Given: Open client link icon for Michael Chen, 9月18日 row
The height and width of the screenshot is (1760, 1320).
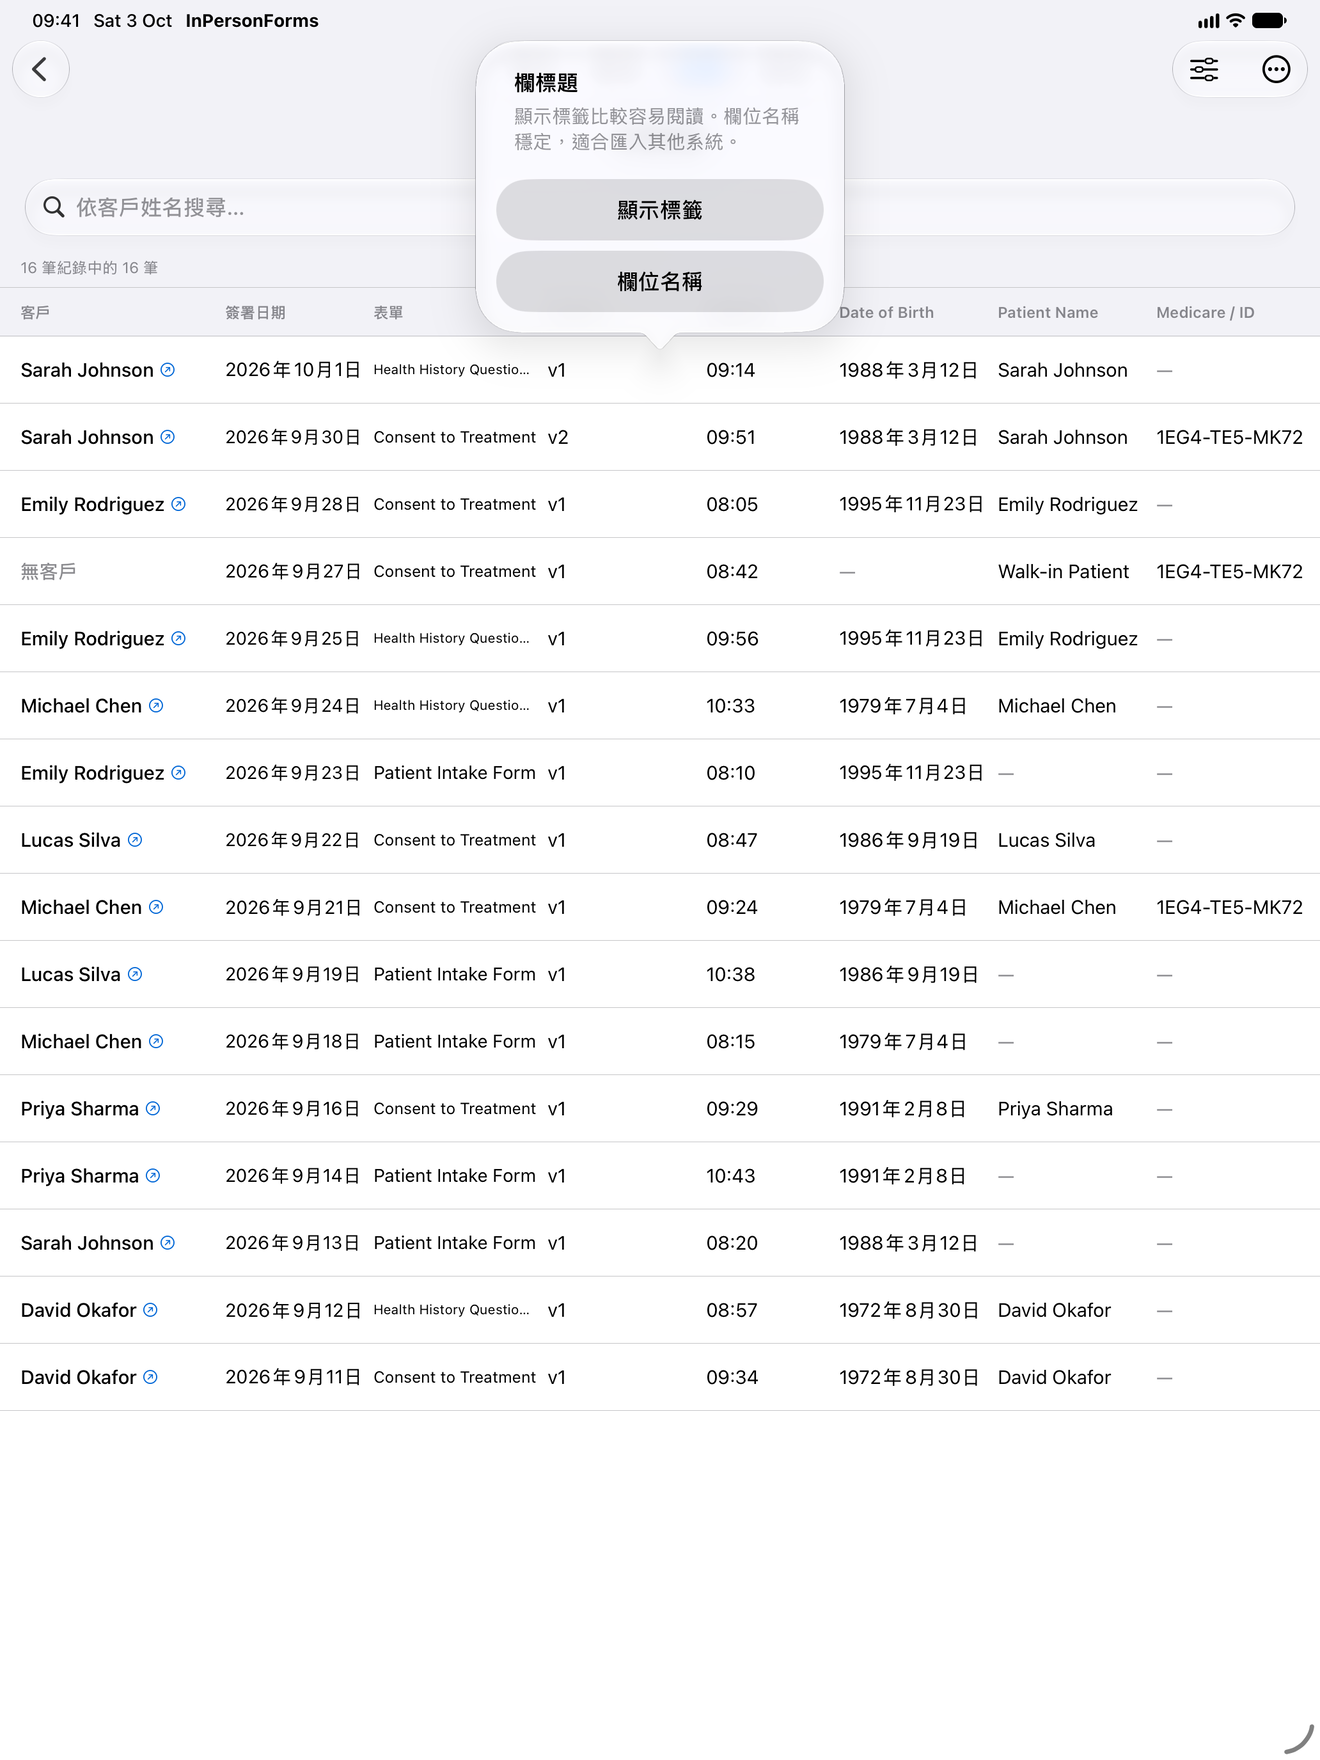Looking at the screenshot, I should tap(156, 1041).
